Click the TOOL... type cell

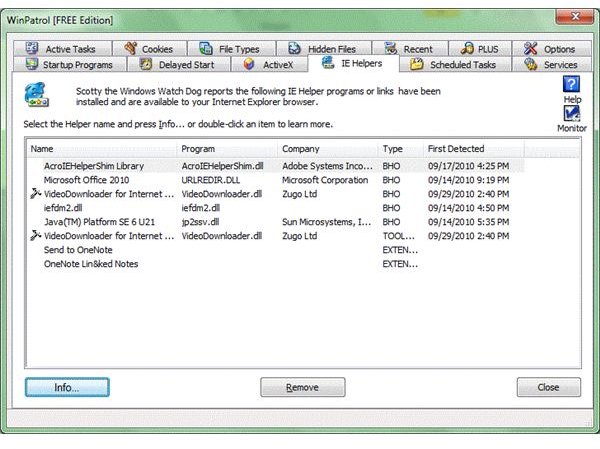pos(399,236)
